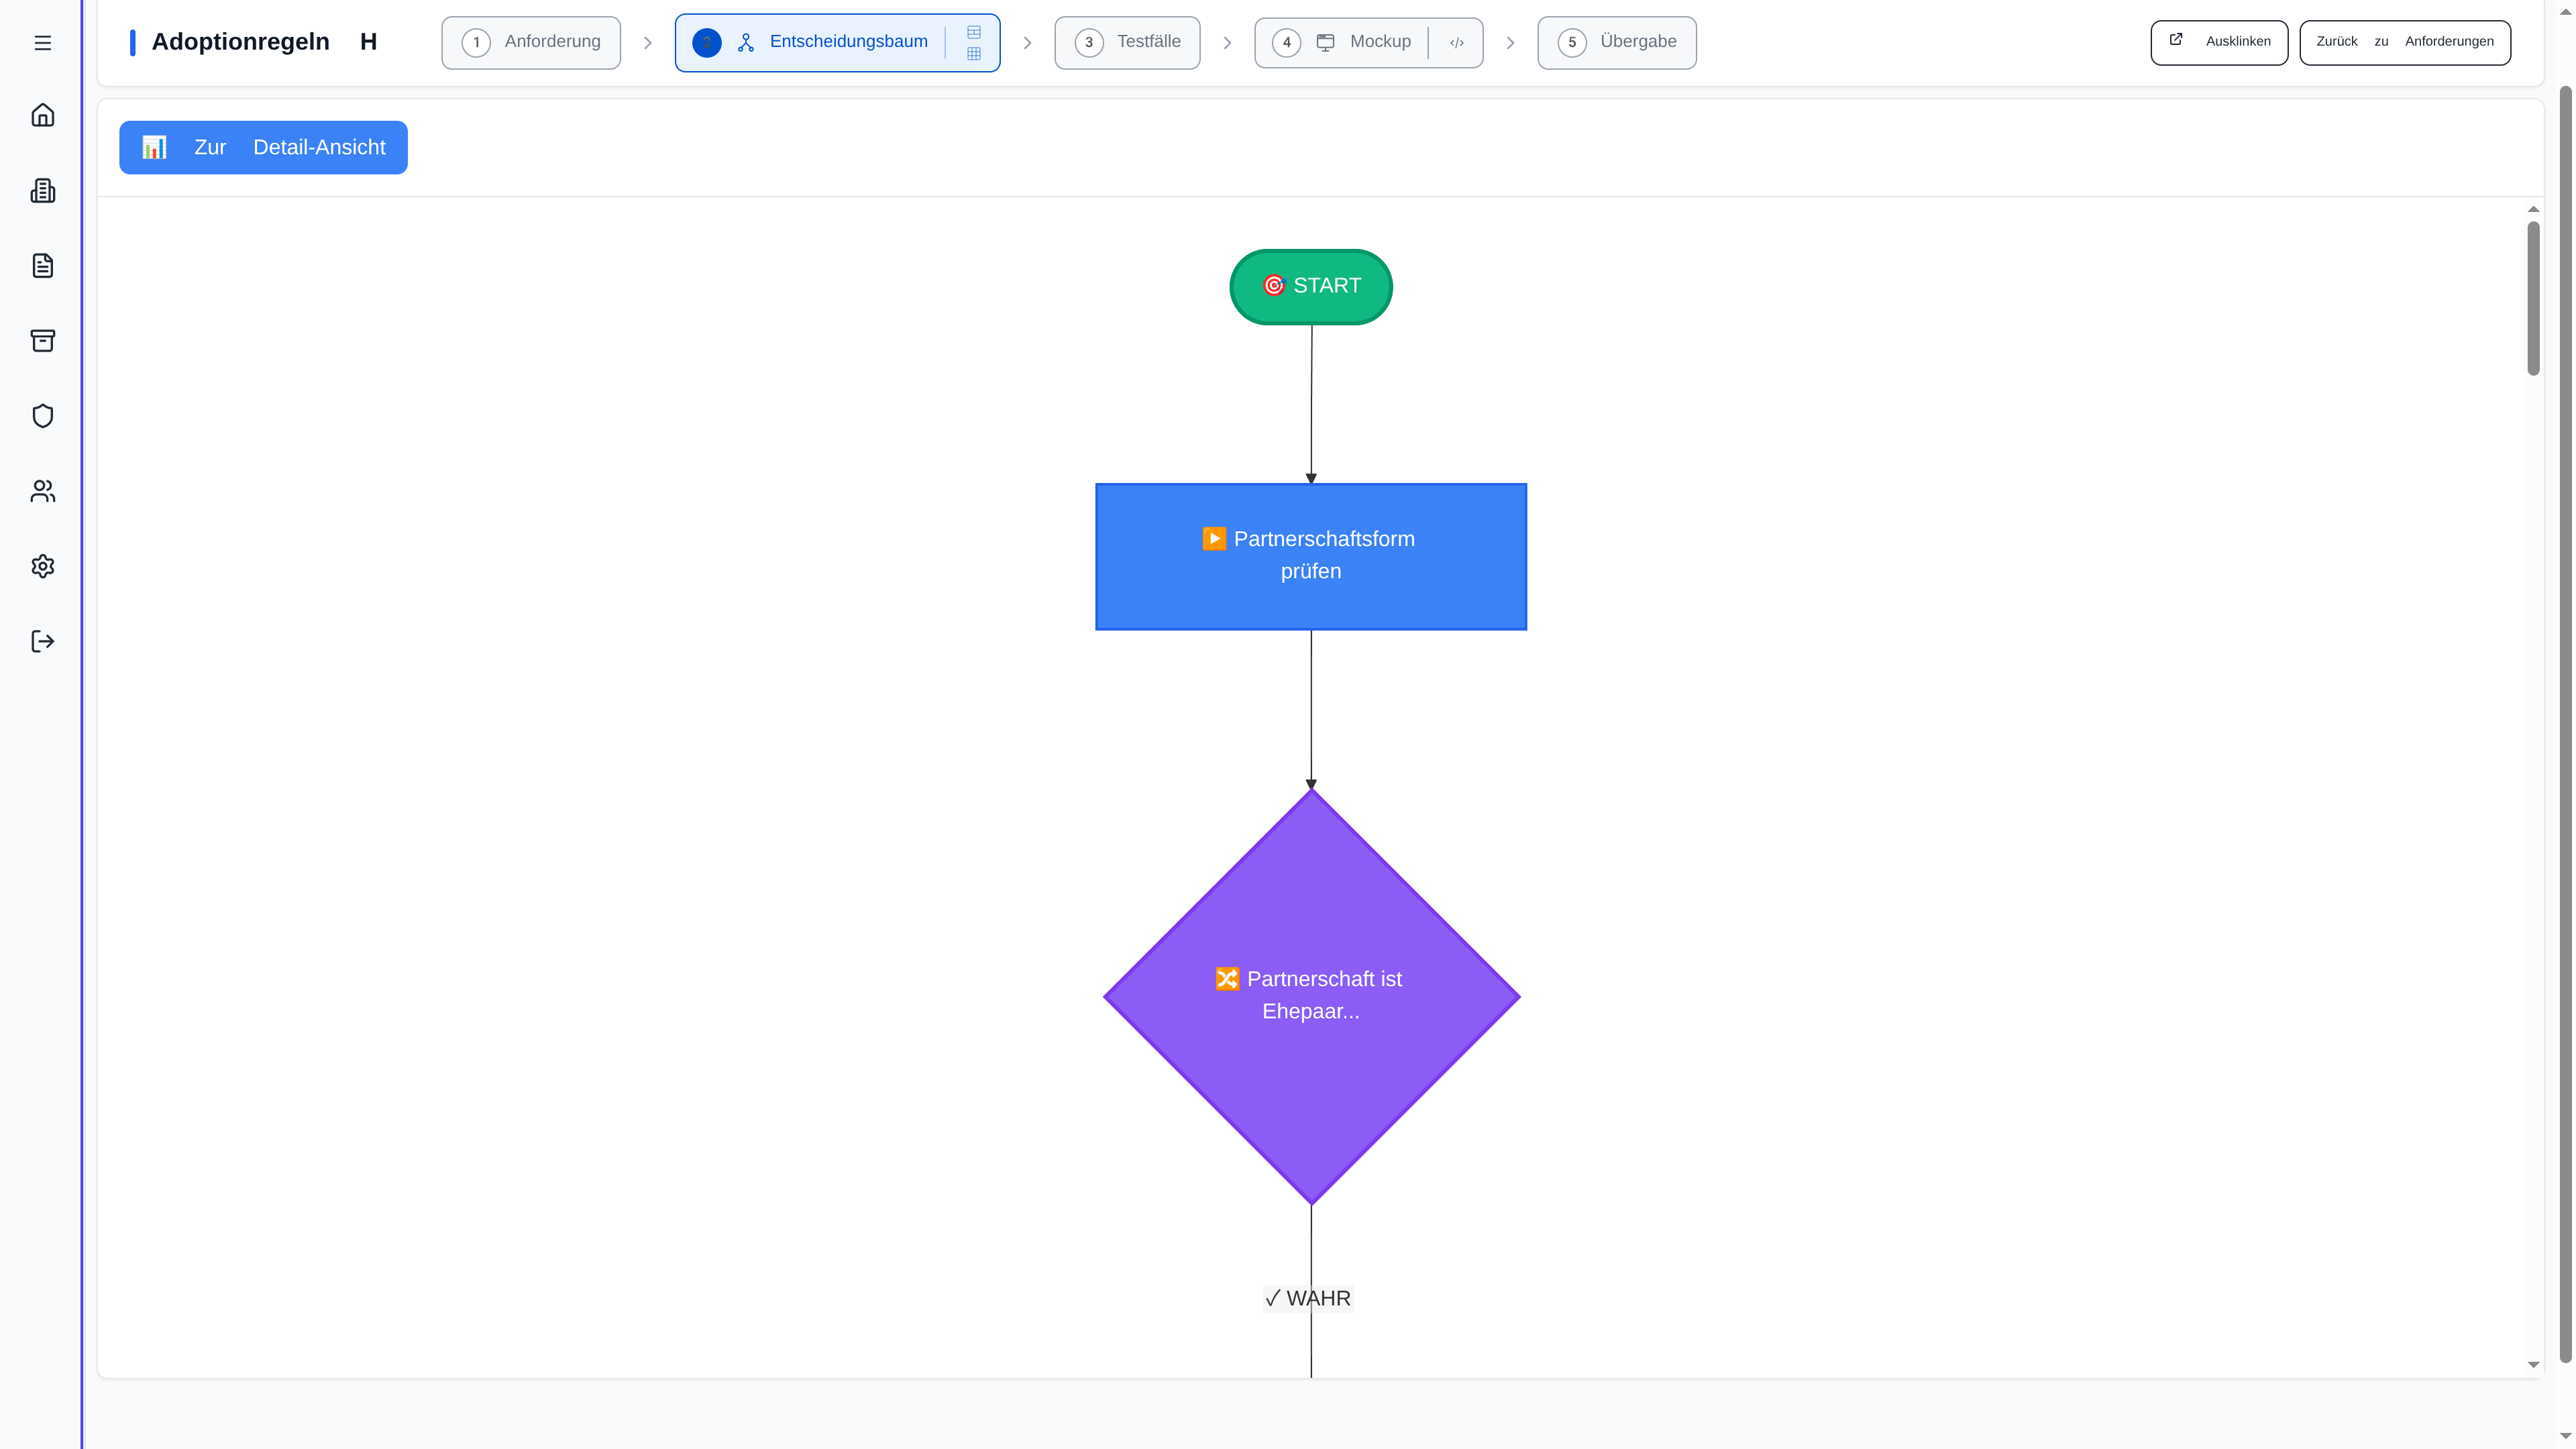Switch to the Testfälle step
Screen dimensions: 2576x1449
pyautogui.click(x=1127, y=42)
